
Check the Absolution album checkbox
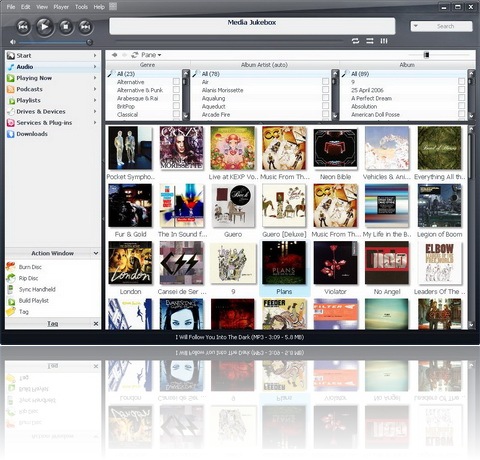pos(461,106)
